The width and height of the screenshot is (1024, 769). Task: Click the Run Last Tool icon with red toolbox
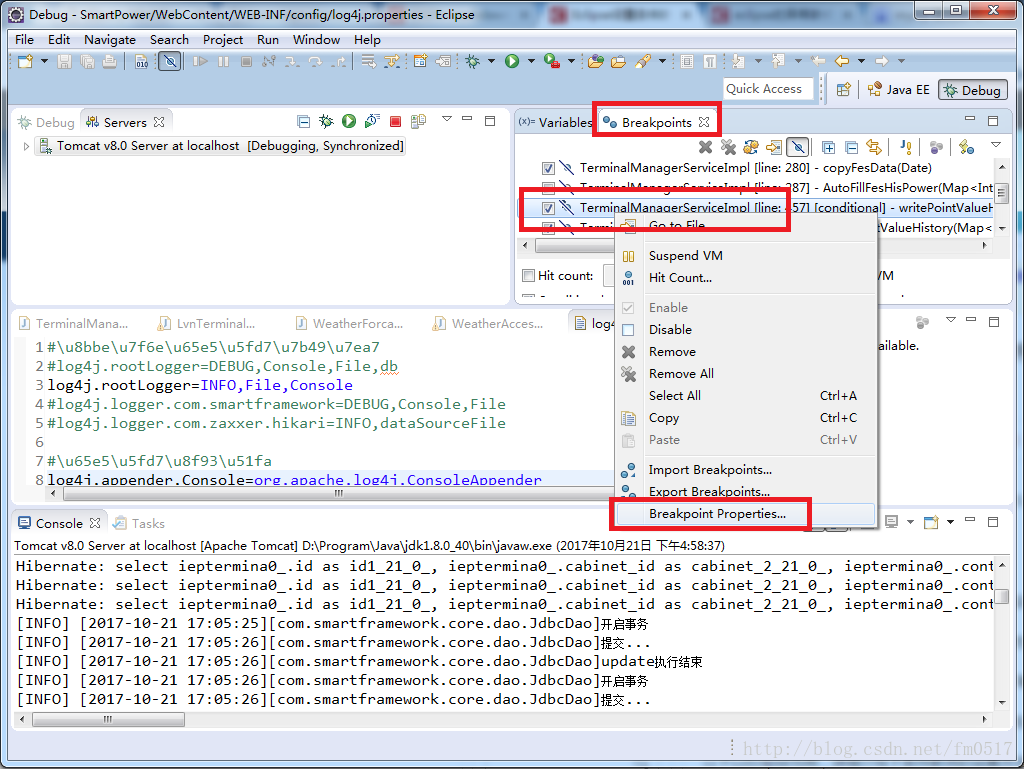pyautogui.click(x=552, y=61)
